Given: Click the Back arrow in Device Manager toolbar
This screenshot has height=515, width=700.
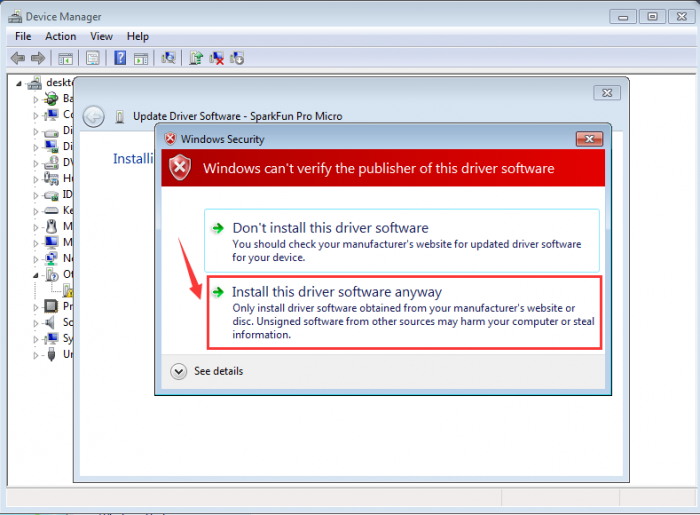Looking at the screenshot, I should [18, 58].
